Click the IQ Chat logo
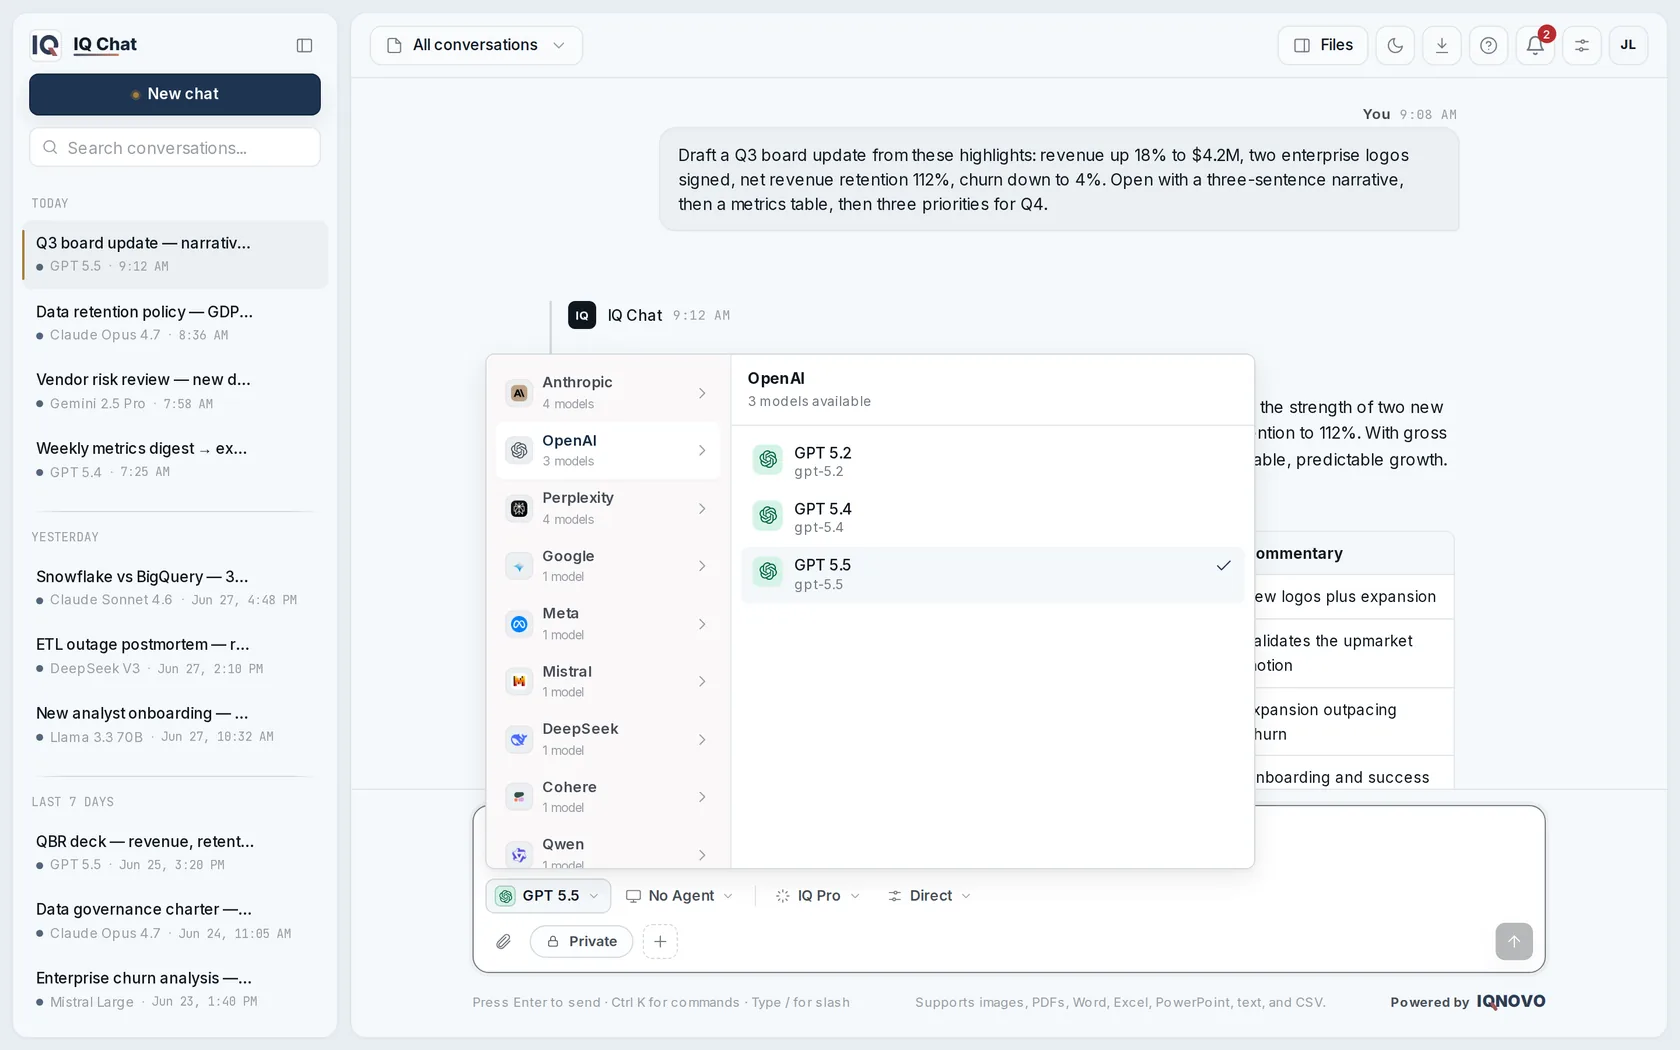 click(x=85, y=45)
